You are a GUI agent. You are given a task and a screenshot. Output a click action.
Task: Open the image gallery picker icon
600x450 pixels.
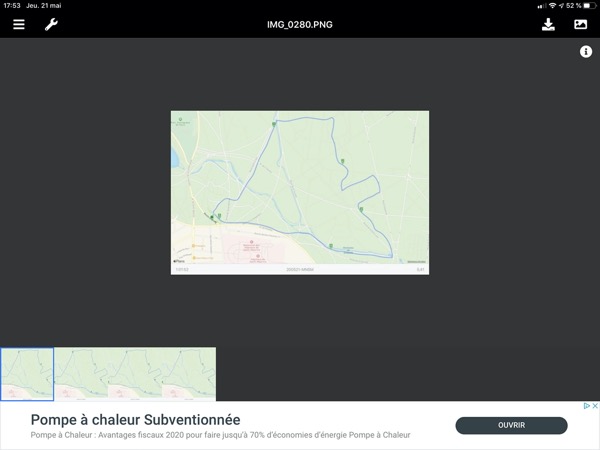pos(580,24)
